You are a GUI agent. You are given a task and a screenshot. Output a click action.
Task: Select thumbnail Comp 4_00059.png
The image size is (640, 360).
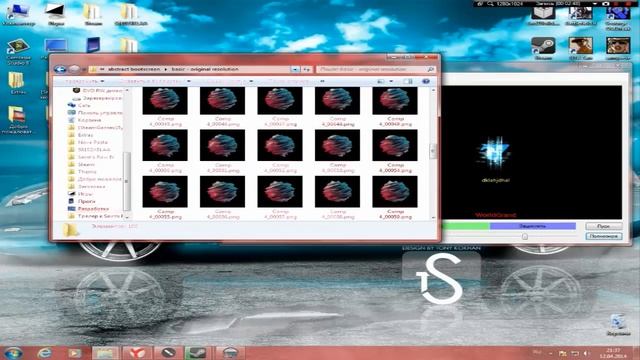(x=395, y=198)
